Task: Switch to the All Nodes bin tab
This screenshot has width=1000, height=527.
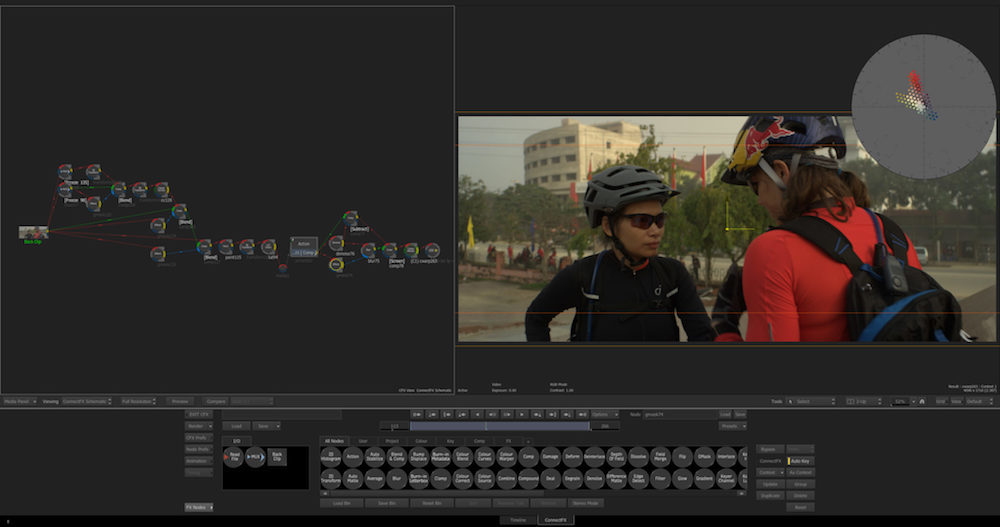Action: (334, 441)
